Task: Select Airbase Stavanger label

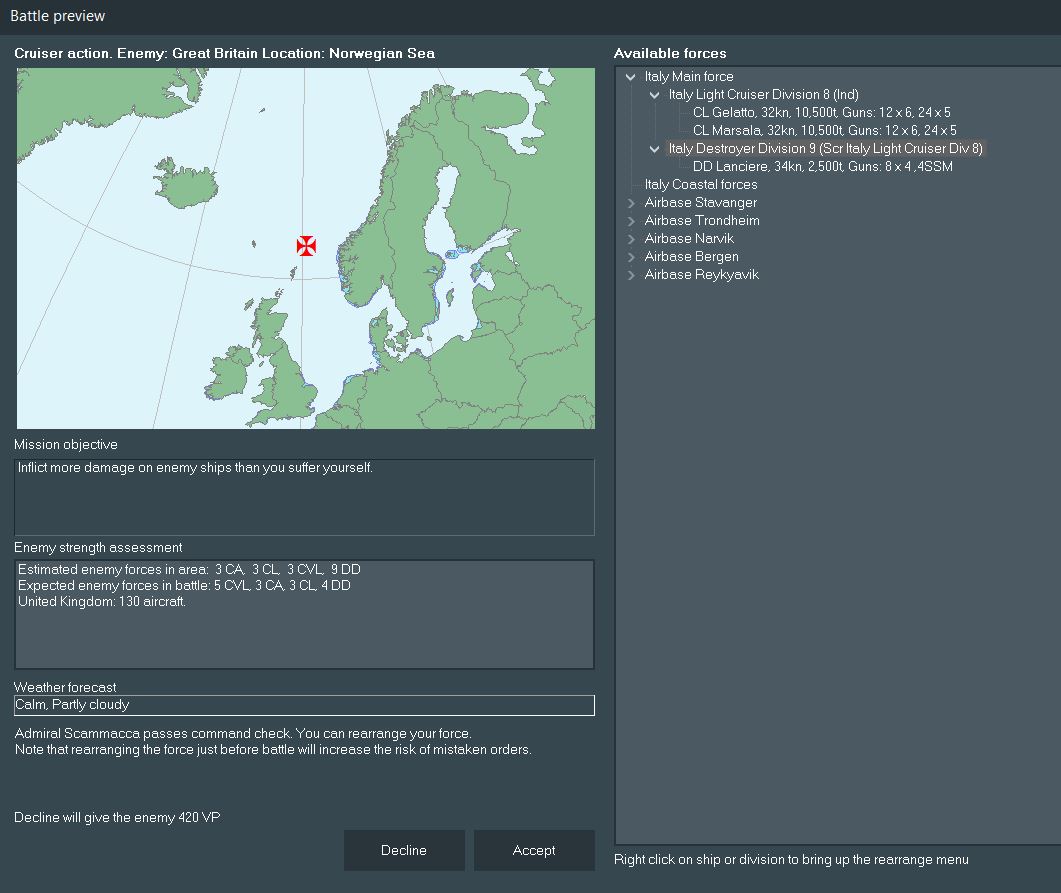Action: pyautogui.click(x=700, y=202)
